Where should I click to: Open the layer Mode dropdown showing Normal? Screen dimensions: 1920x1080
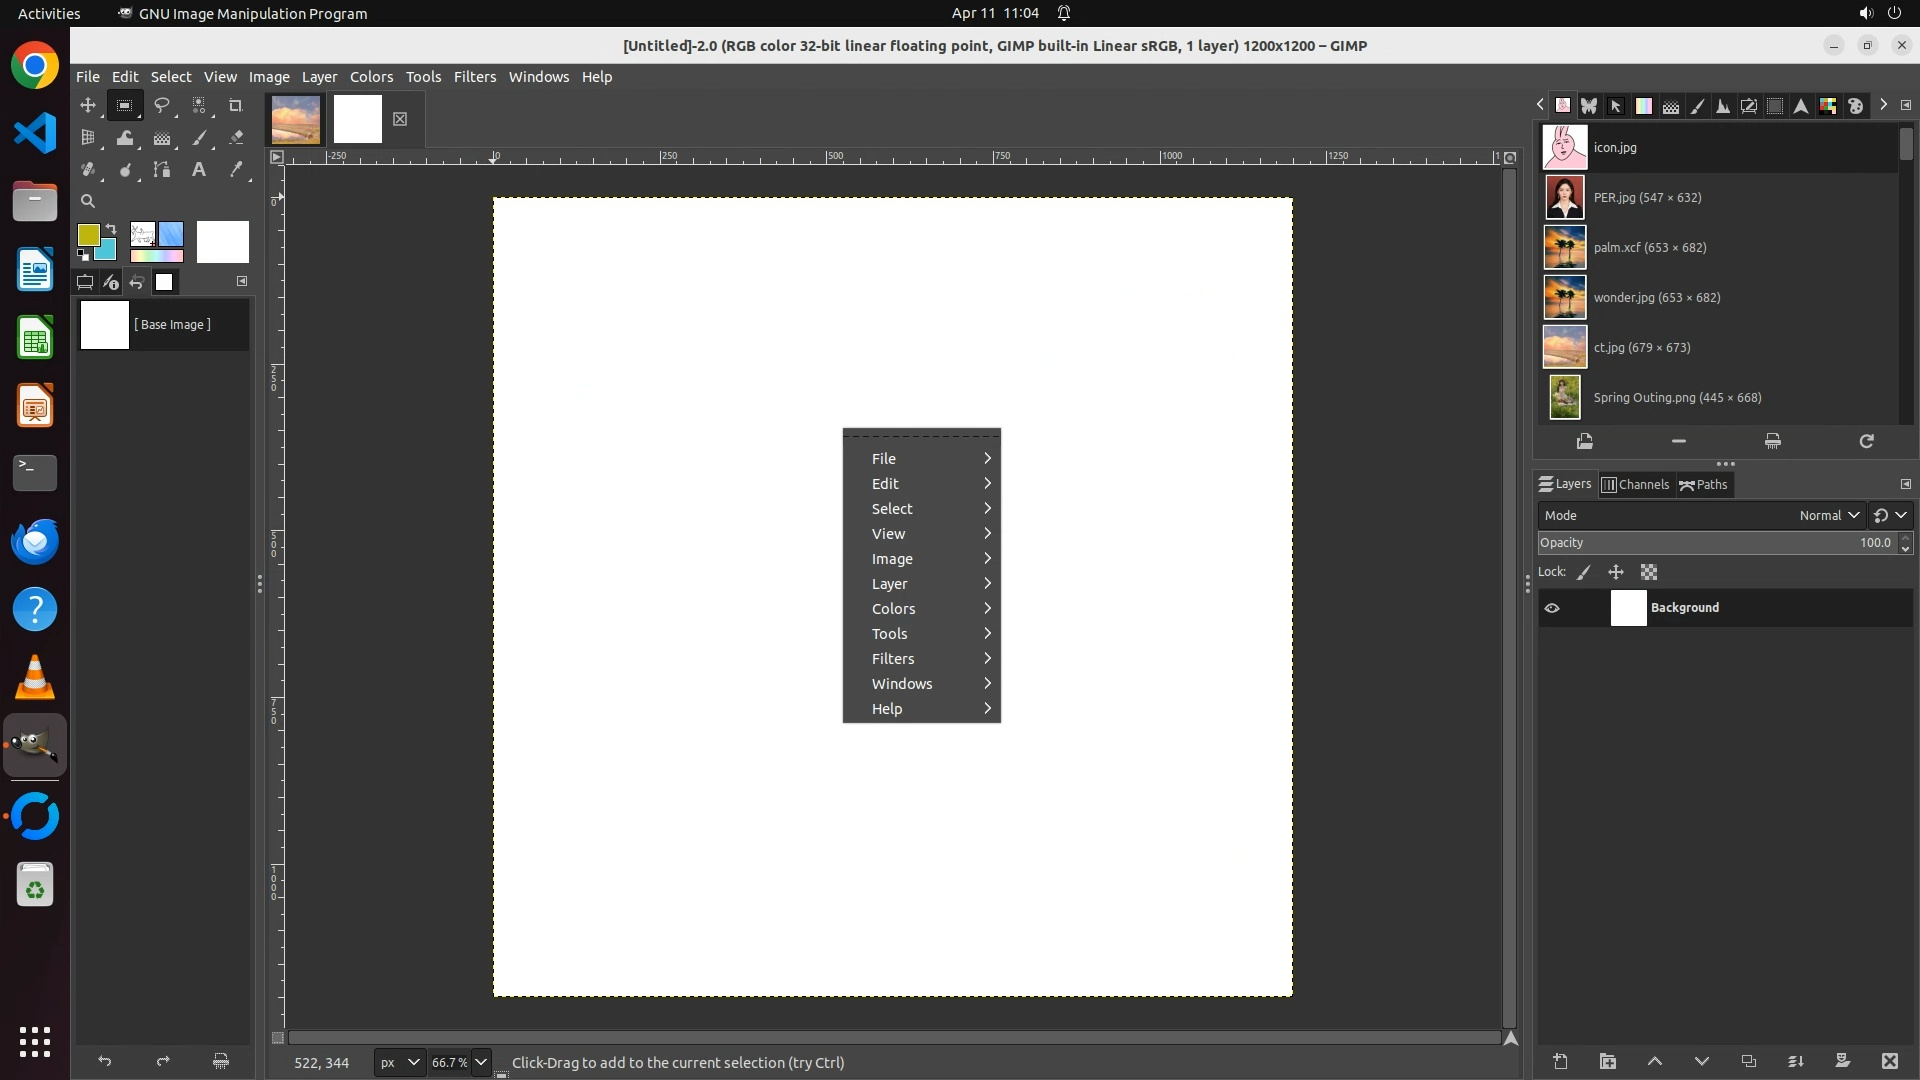coord(1828,516)
